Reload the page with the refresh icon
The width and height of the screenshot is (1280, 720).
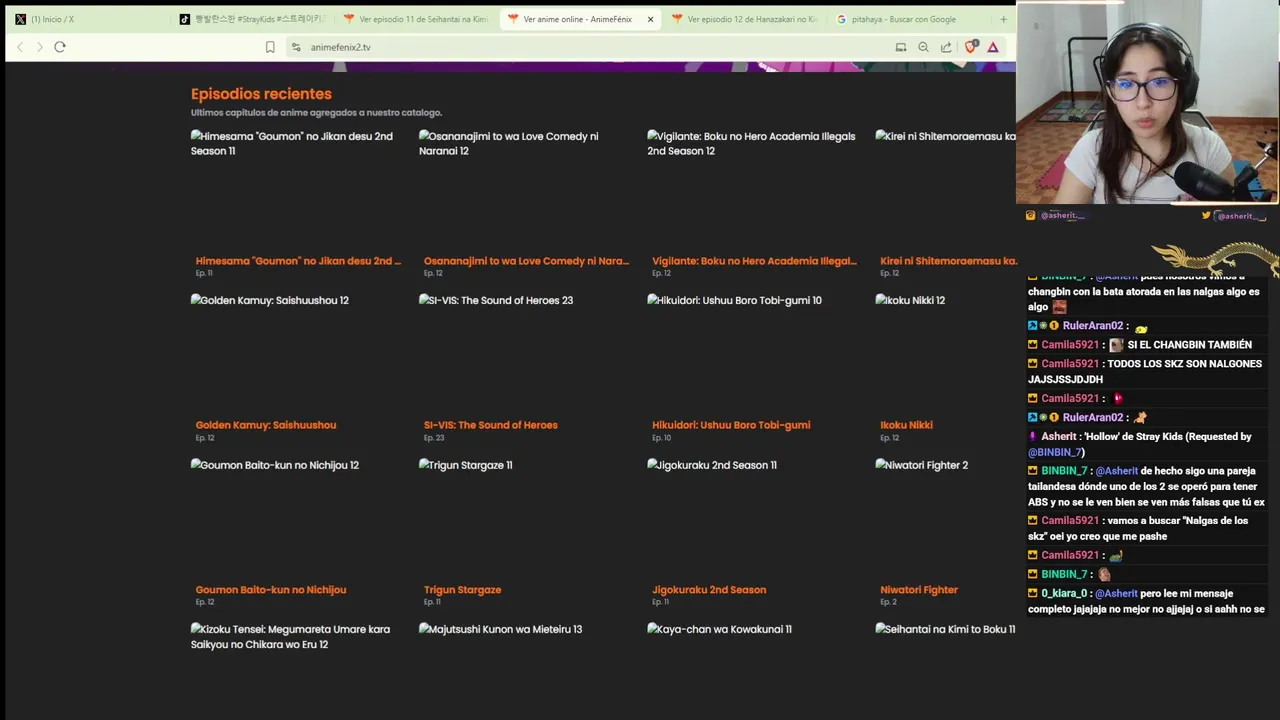[x=60, y=47]
